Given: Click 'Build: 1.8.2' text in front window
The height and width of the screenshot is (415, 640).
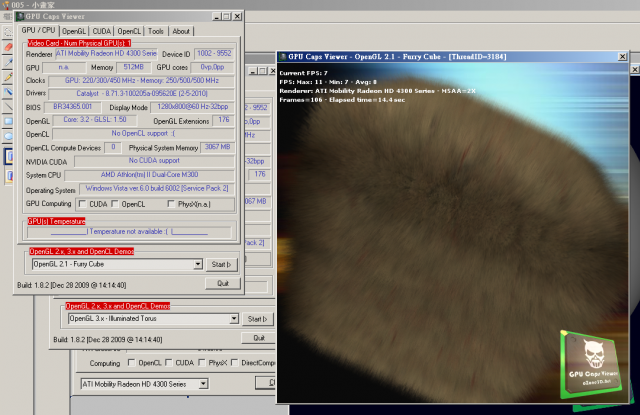Looking at the screenshot, I should (71, 285).
